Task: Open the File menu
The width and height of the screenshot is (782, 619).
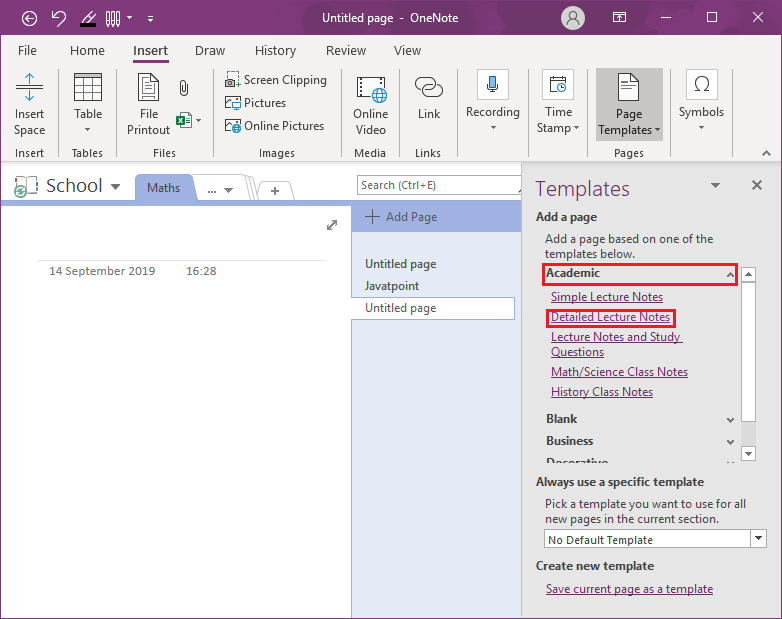Action: click(x=27, y=50)
